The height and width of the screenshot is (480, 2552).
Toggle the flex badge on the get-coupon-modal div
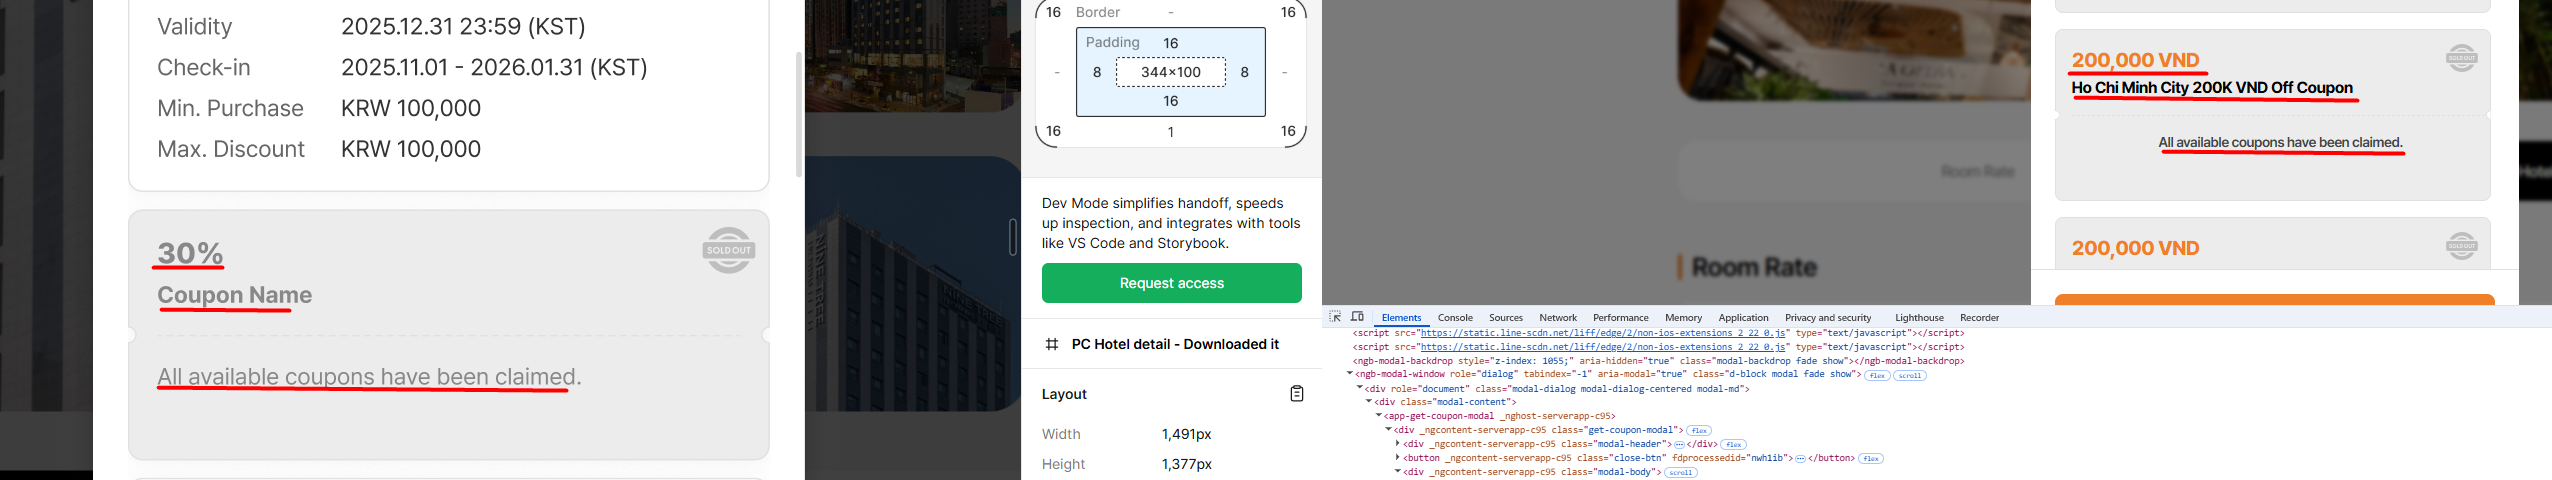1698,431
